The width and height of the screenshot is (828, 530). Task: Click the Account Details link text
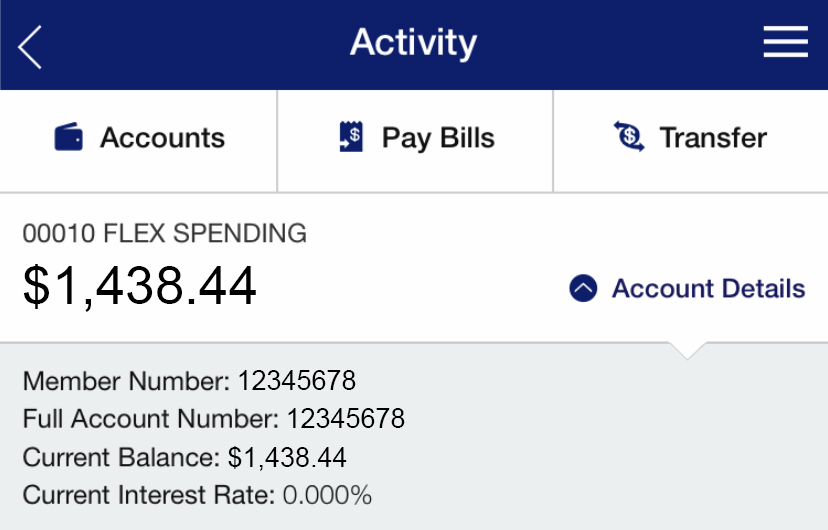709,289
